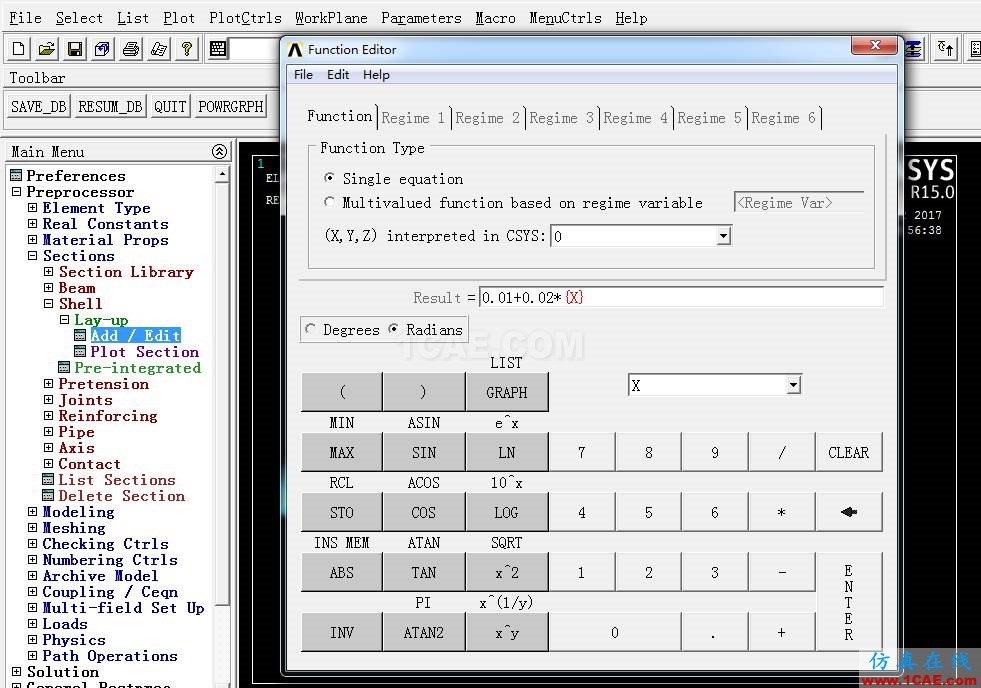The height and width of the screenshot is (688, 981).
Task: Click the x^2 key
Action: coord(507,572)
